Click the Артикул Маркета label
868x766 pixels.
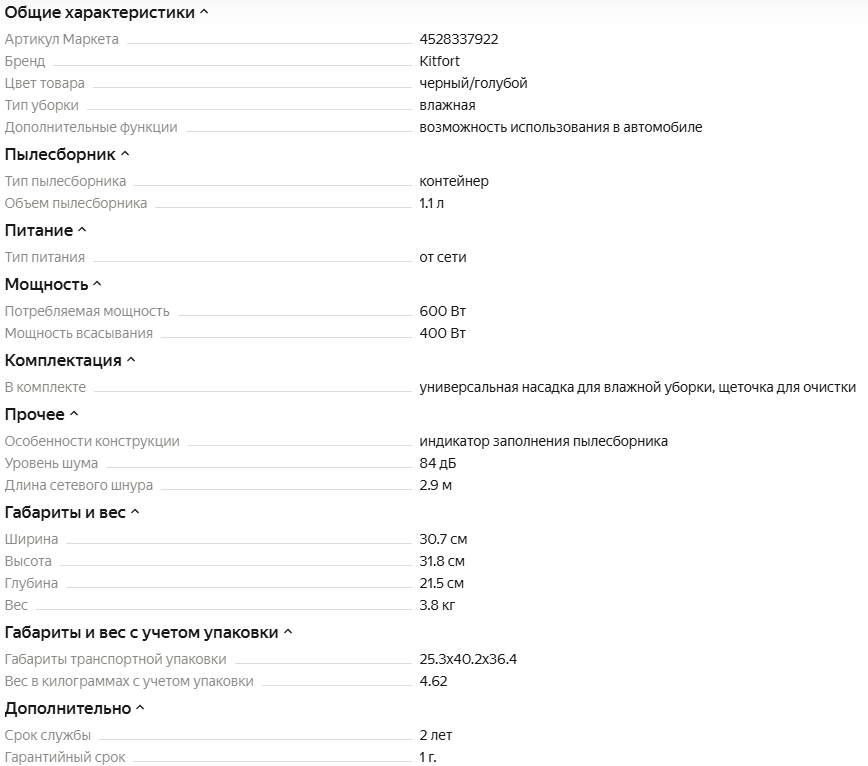(x=62, y=39)
